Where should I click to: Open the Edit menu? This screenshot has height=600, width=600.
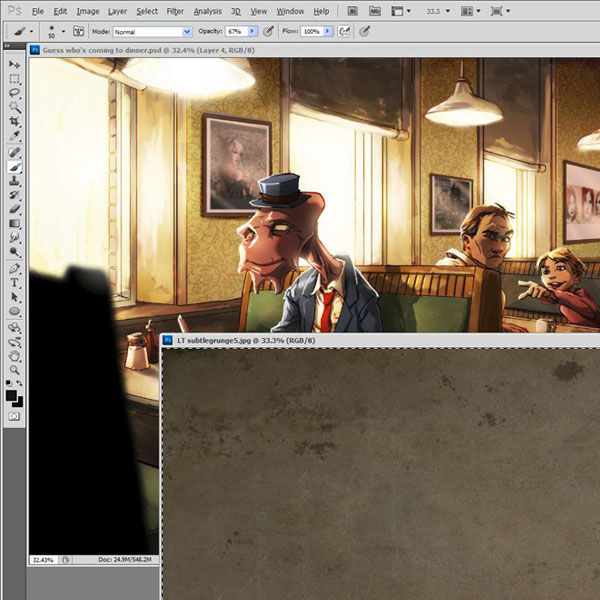click(x=60, y=11)
